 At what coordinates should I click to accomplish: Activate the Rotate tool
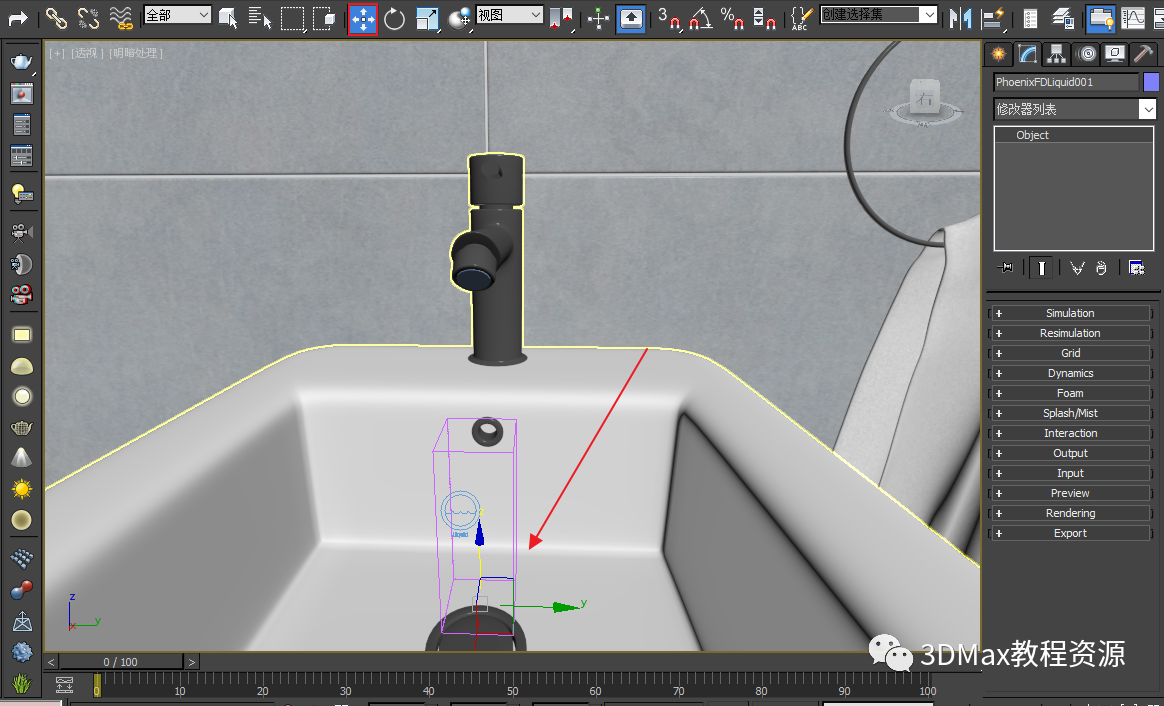[394, 18]
